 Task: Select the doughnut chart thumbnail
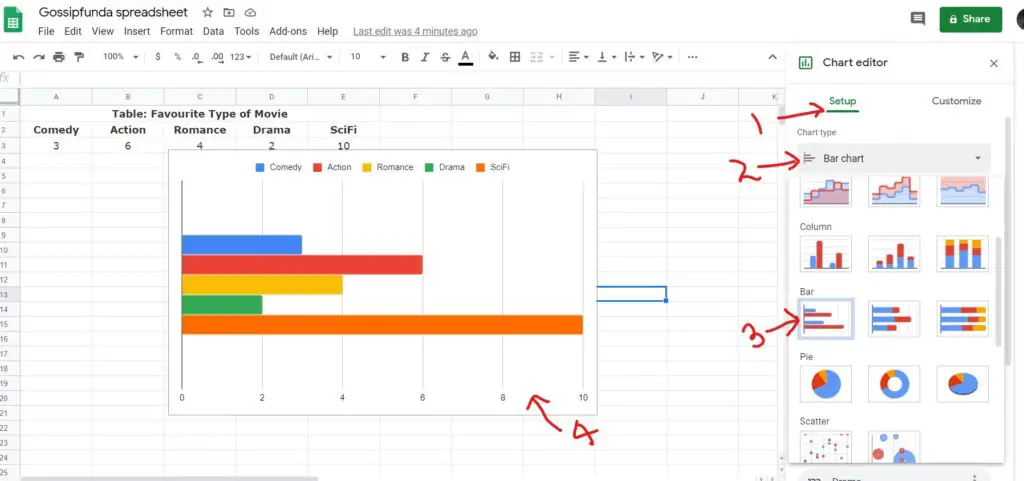[894, 384]
